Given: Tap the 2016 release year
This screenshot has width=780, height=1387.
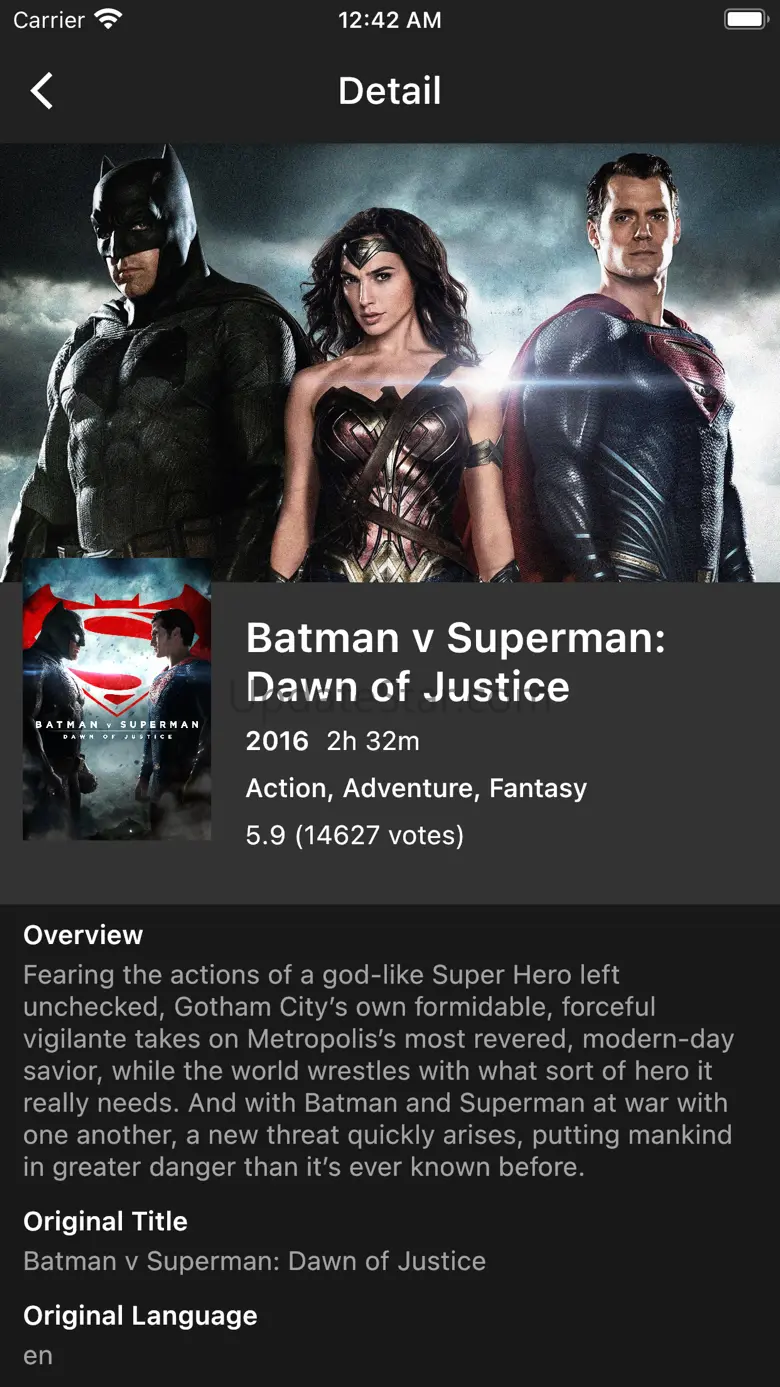Looking at the screenshot, I should pyautogui.click(x=277, y=741).
